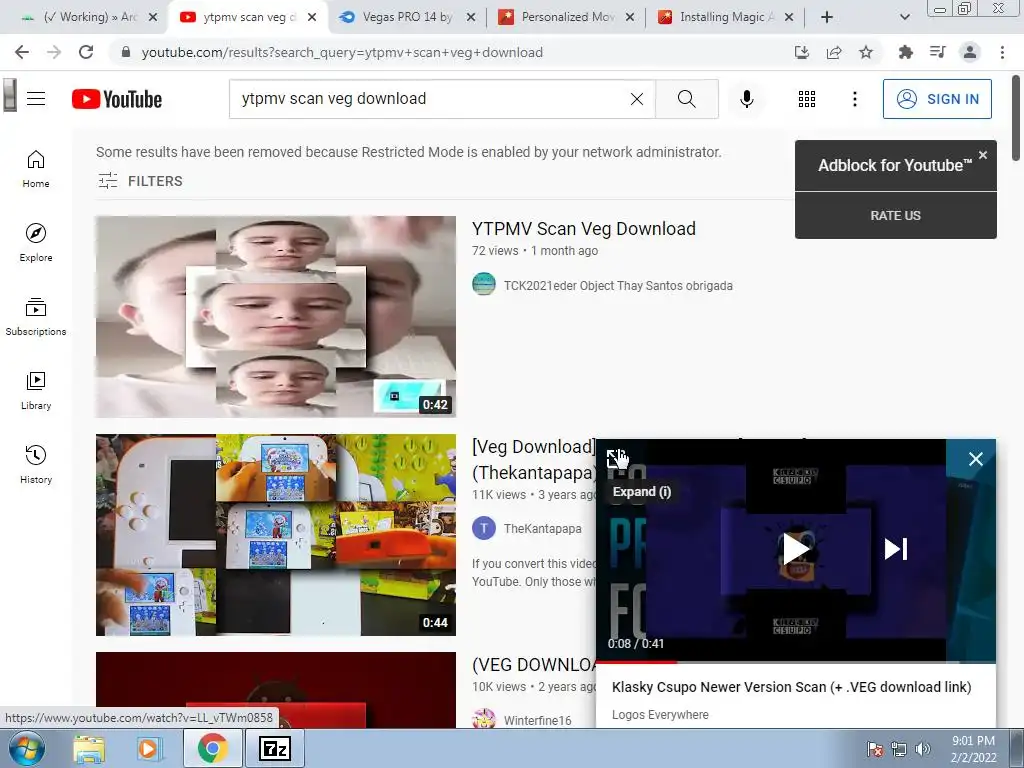Open the face collage video thumbnail
The width and height of the screenshot is (1024, 768).
276,317
